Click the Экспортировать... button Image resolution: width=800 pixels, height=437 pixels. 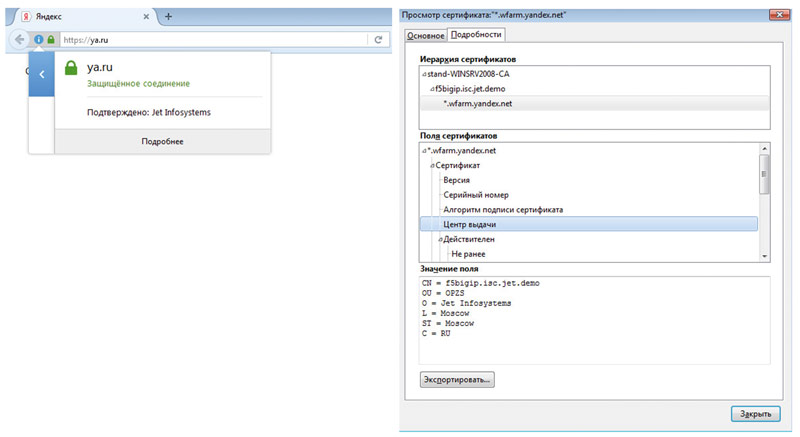(x=457, y=379)
